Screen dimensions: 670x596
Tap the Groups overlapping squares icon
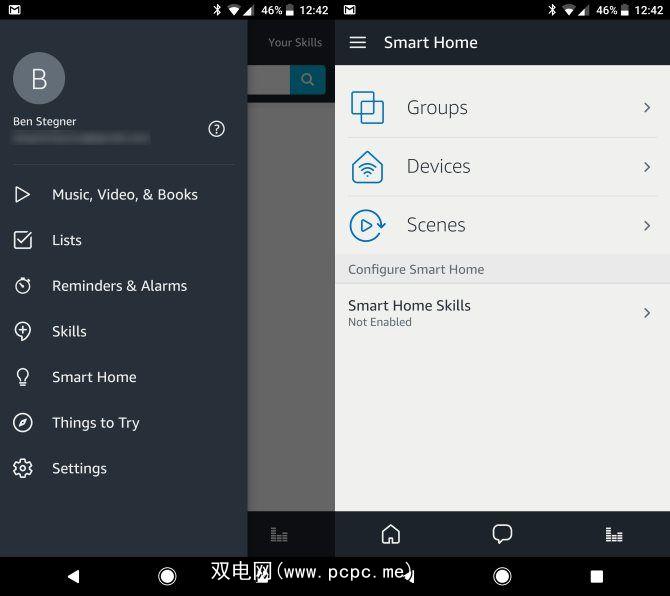(x=367, y=107)
